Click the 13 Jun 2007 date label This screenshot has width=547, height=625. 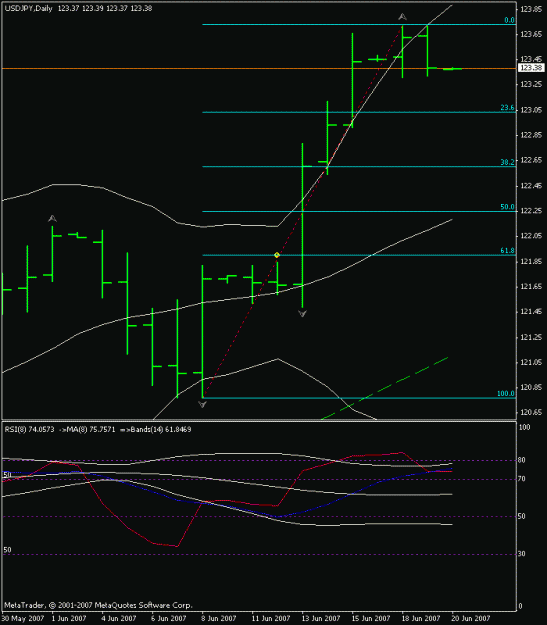coord(321,618)
